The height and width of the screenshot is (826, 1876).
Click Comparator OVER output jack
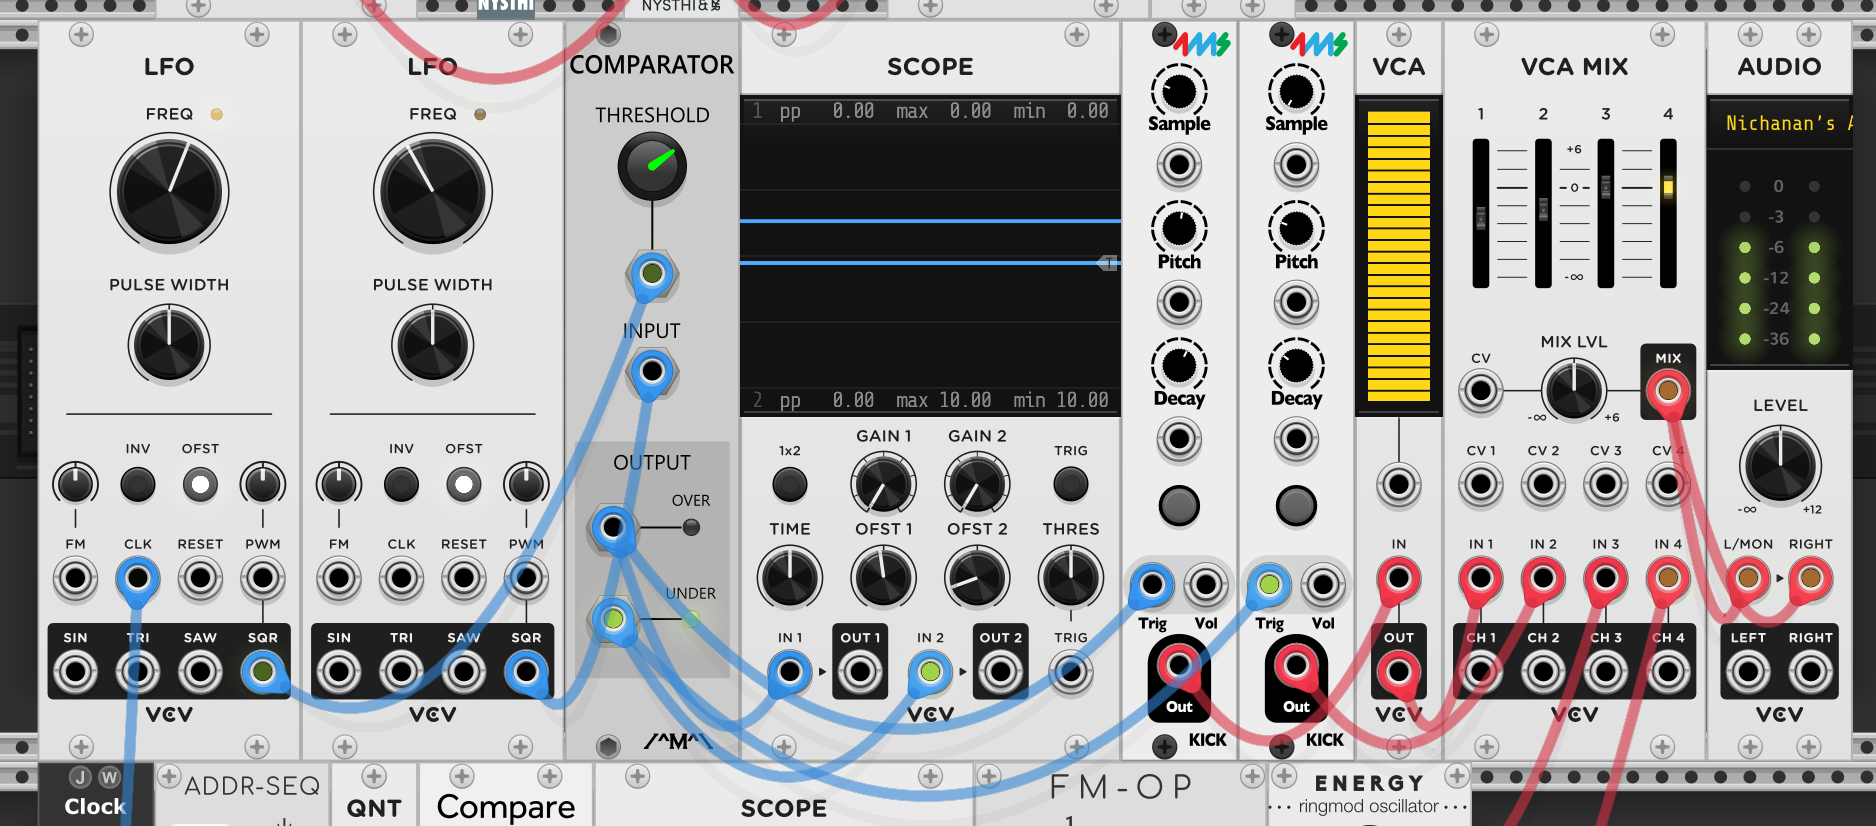(613, 527)
